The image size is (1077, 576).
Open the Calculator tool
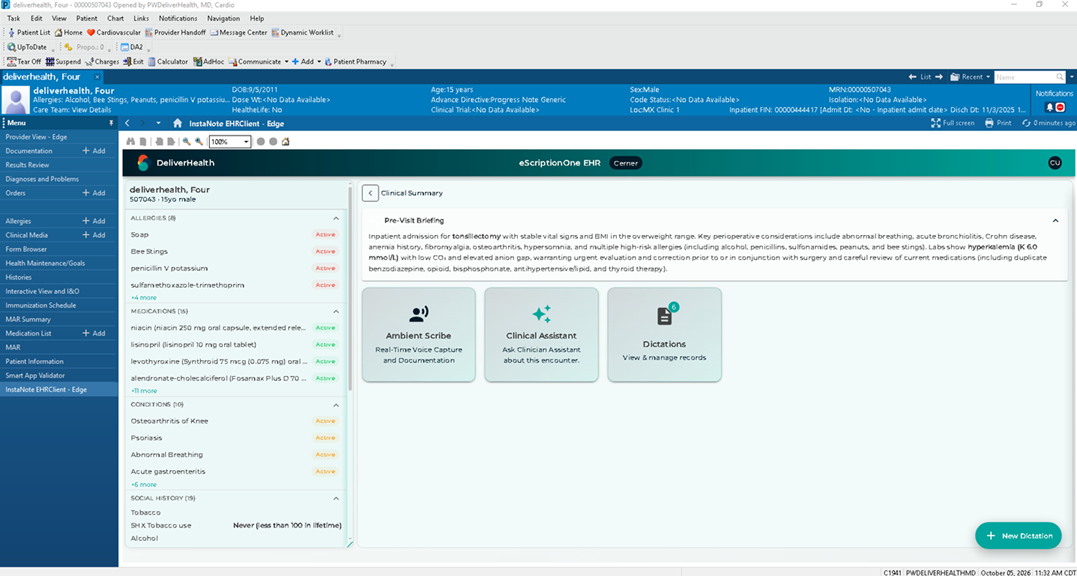[168, 62]
